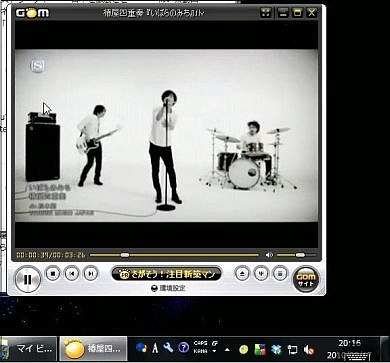390x363 pixels.
Task: Click the eject/open file button
Action: point(242,274)
